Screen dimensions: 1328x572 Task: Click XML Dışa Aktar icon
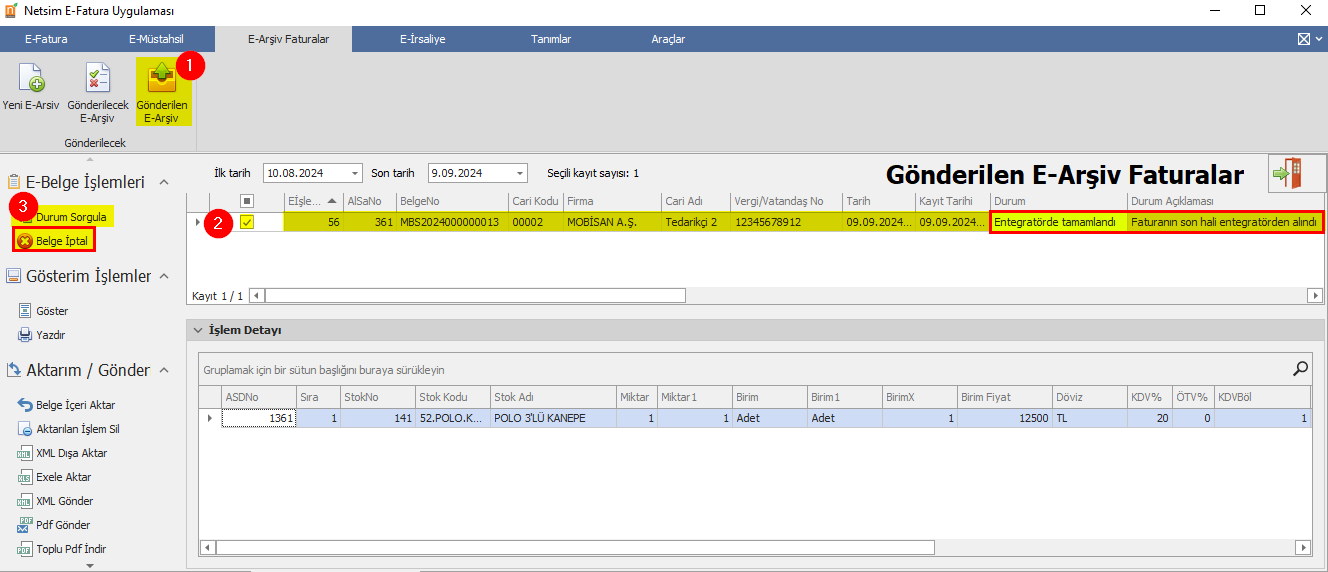pos(26,453)
